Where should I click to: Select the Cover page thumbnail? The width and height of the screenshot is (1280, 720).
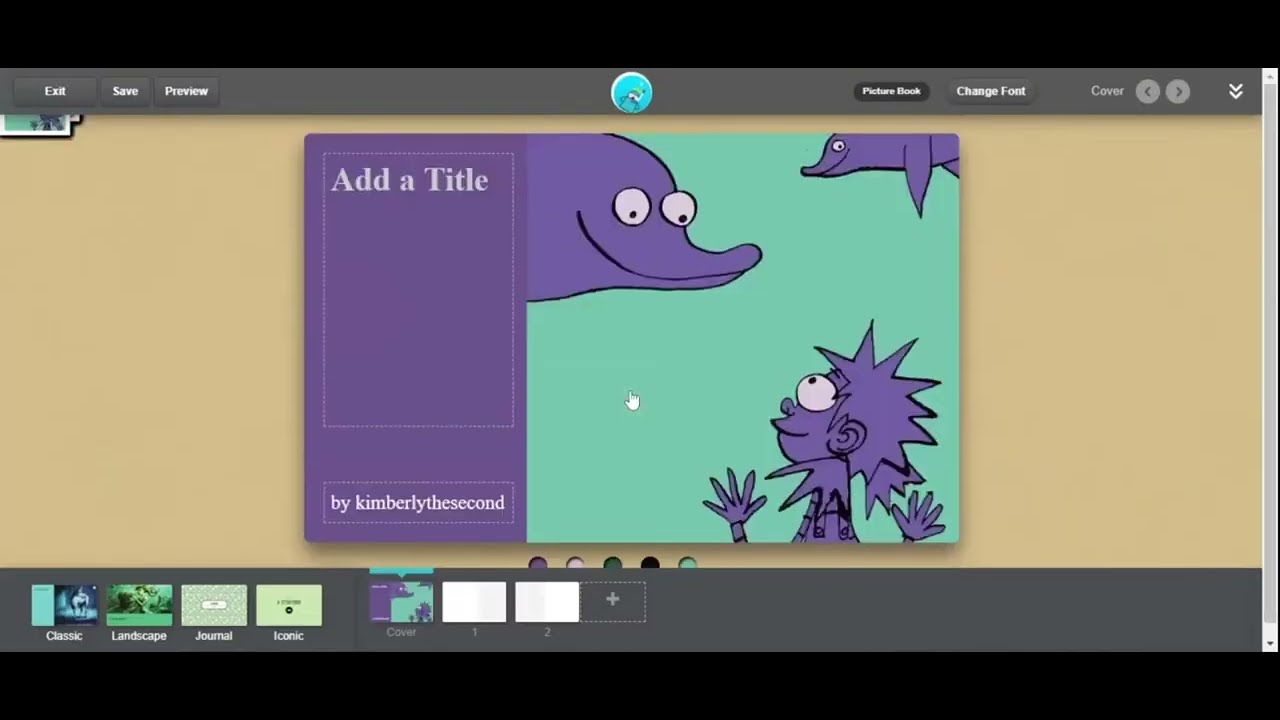[401, 602]
